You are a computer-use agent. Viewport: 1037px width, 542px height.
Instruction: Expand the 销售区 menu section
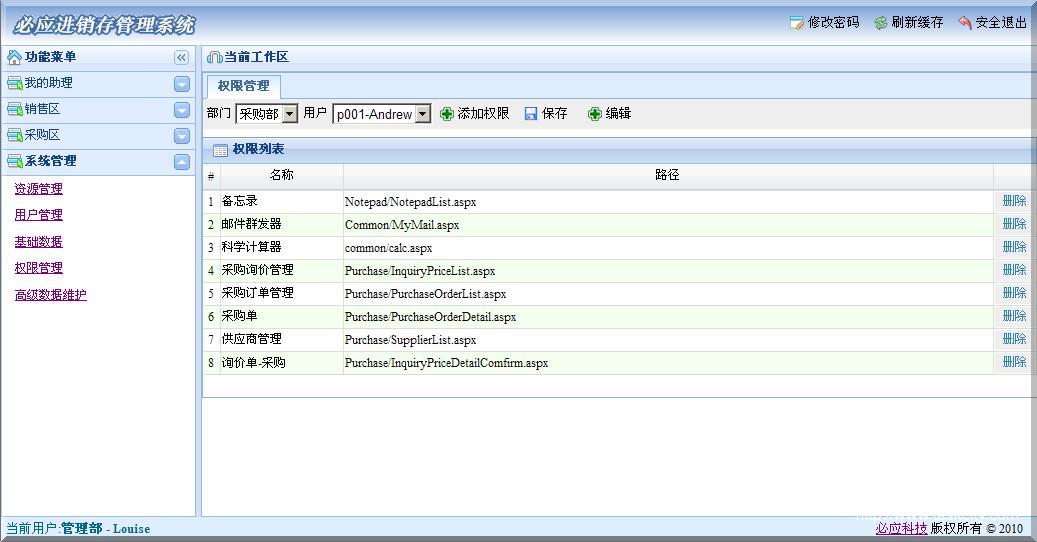[181, 110]
